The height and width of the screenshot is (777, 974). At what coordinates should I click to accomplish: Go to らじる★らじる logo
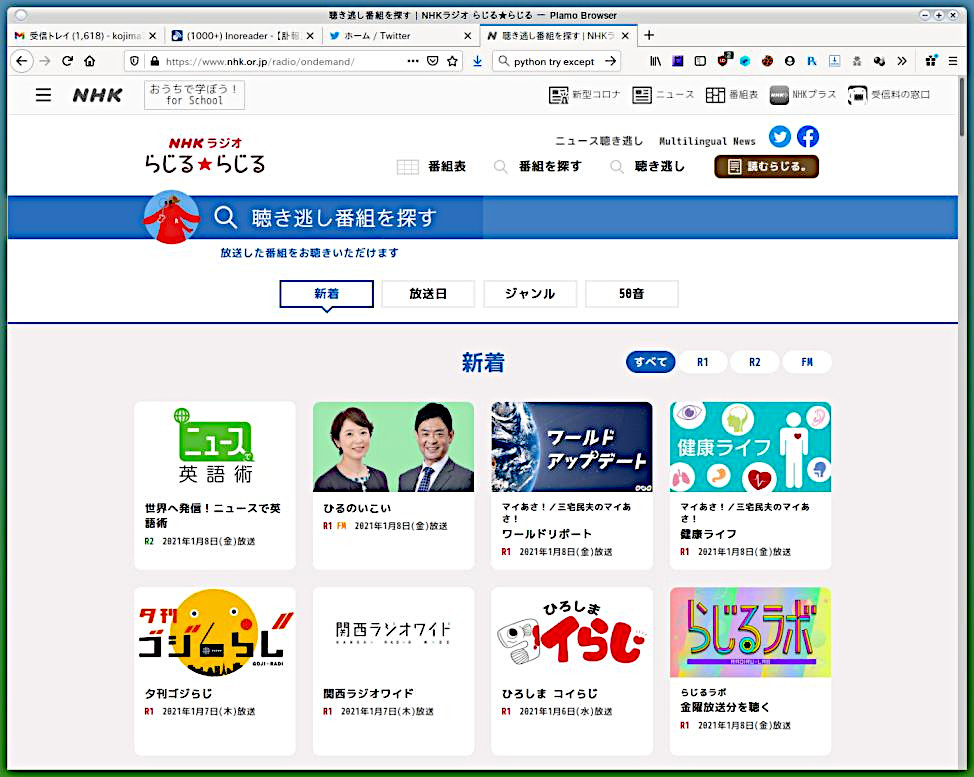(x=205, y=155)
